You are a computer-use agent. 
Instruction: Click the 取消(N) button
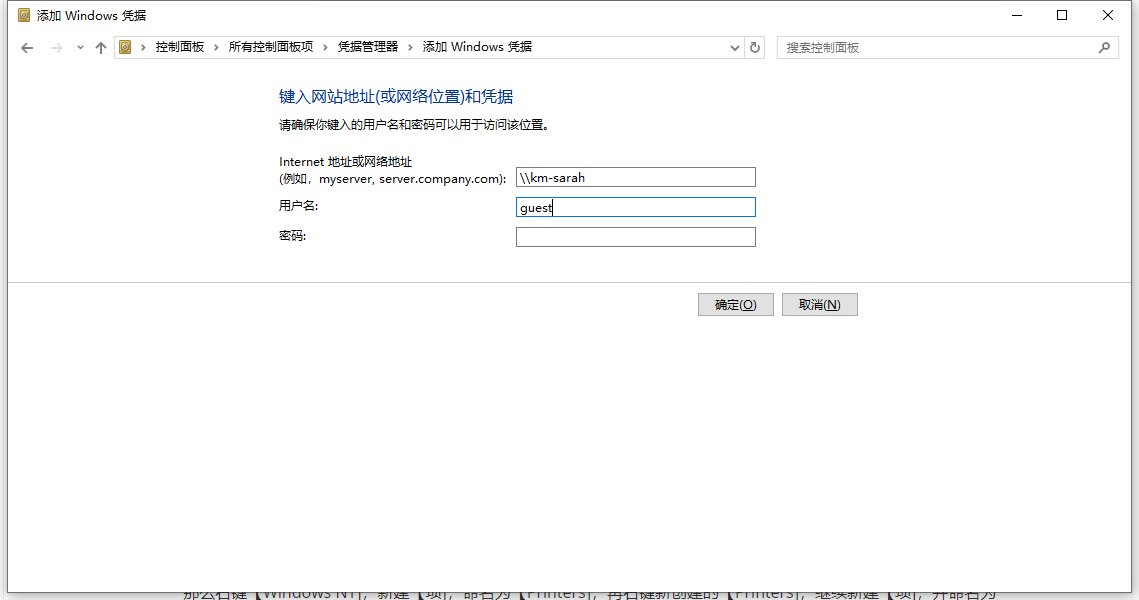(819, 304)
